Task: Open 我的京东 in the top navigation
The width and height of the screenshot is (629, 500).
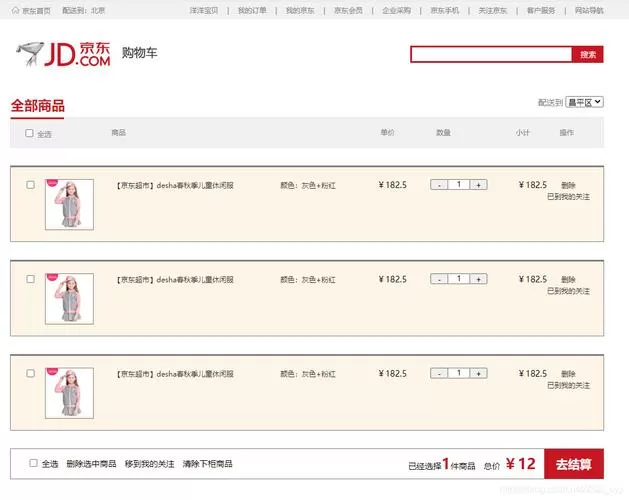Action: [x=300, y=10]
